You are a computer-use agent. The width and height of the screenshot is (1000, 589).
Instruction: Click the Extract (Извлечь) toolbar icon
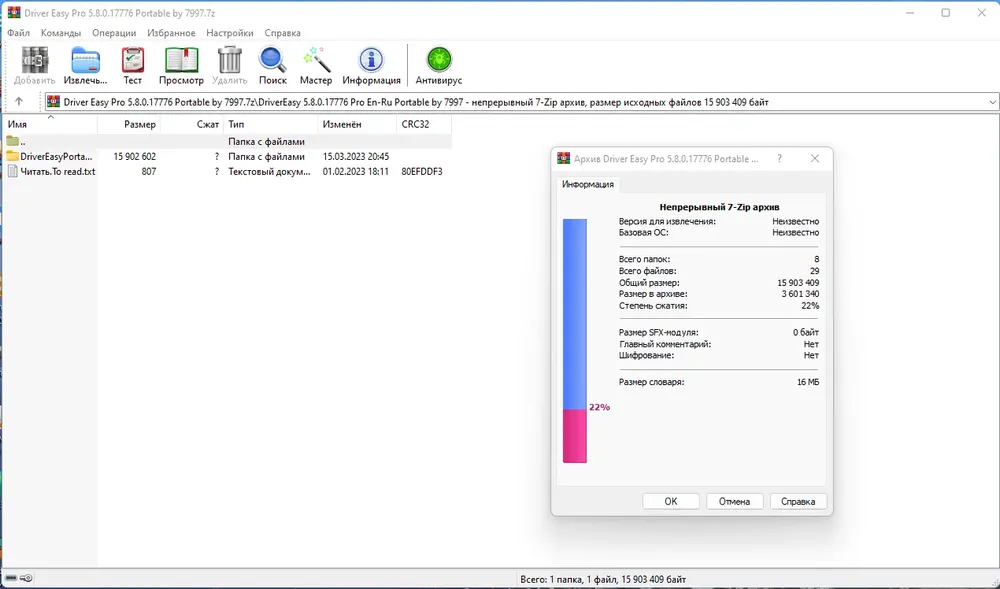85,66
